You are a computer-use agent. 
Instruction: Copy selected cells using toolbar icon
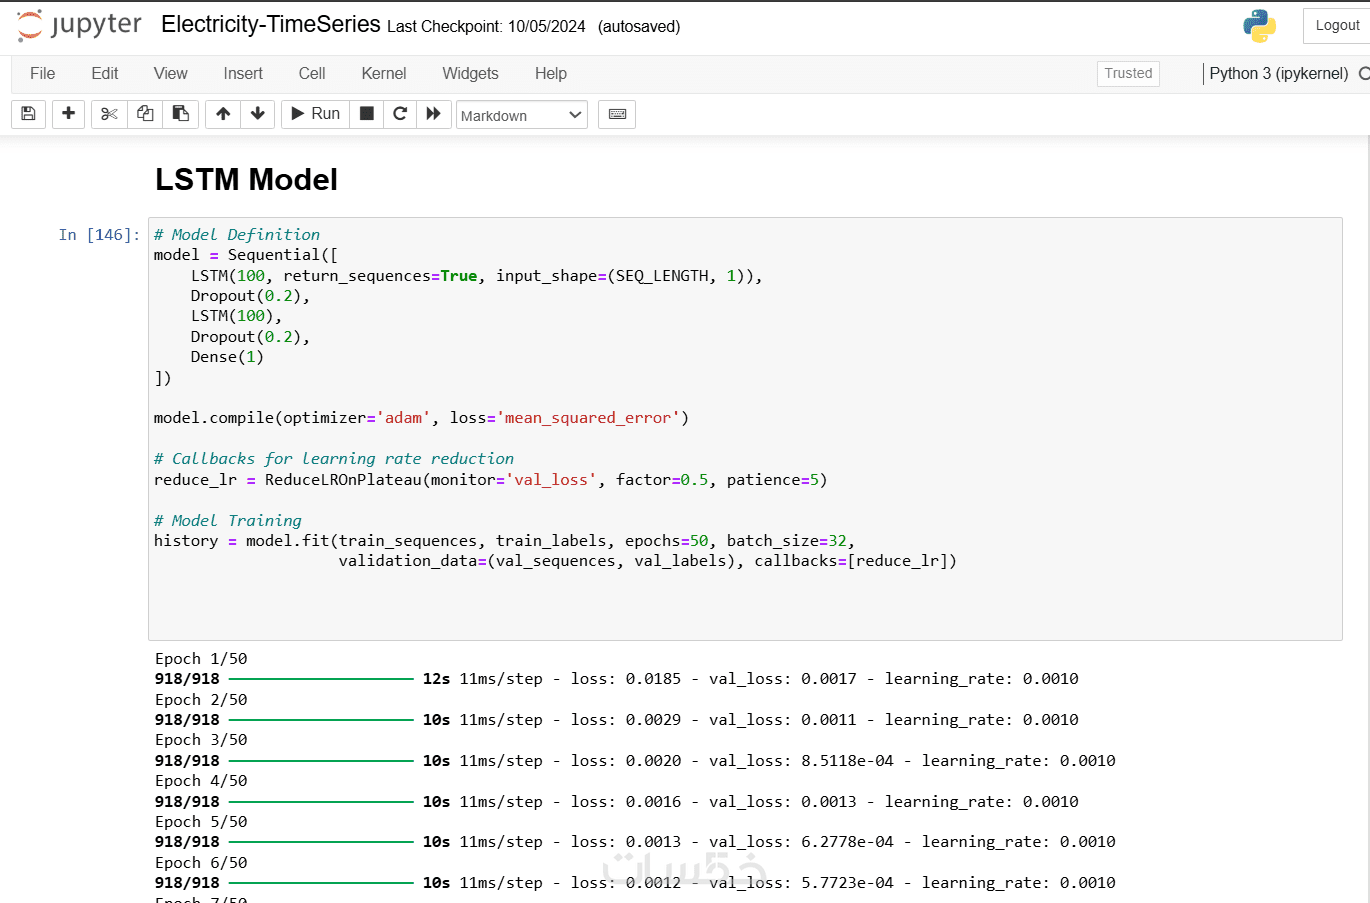pos(145,114)
